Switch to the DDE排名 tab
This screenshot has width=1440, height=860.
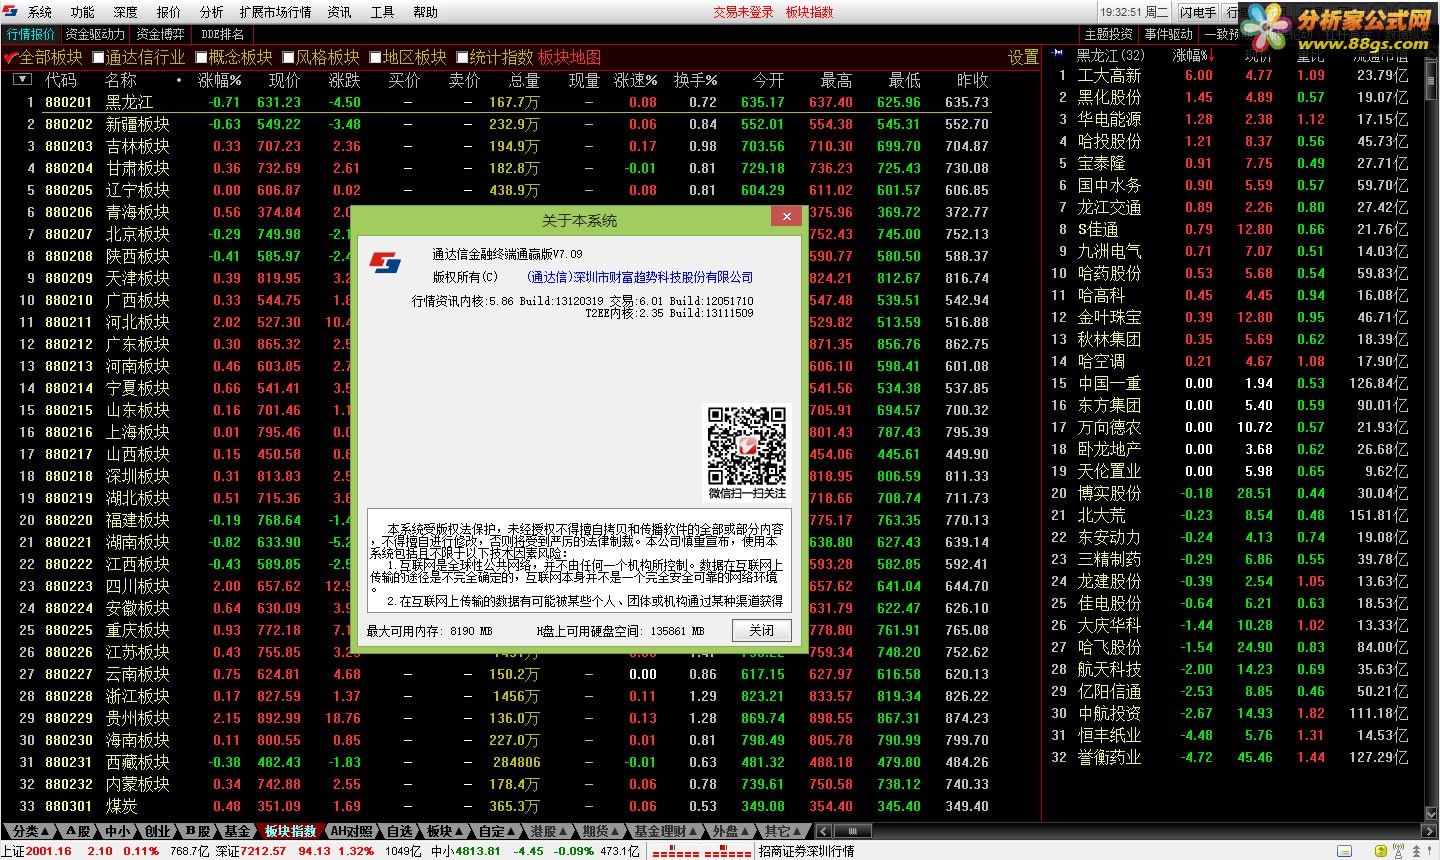pos(222,34)
